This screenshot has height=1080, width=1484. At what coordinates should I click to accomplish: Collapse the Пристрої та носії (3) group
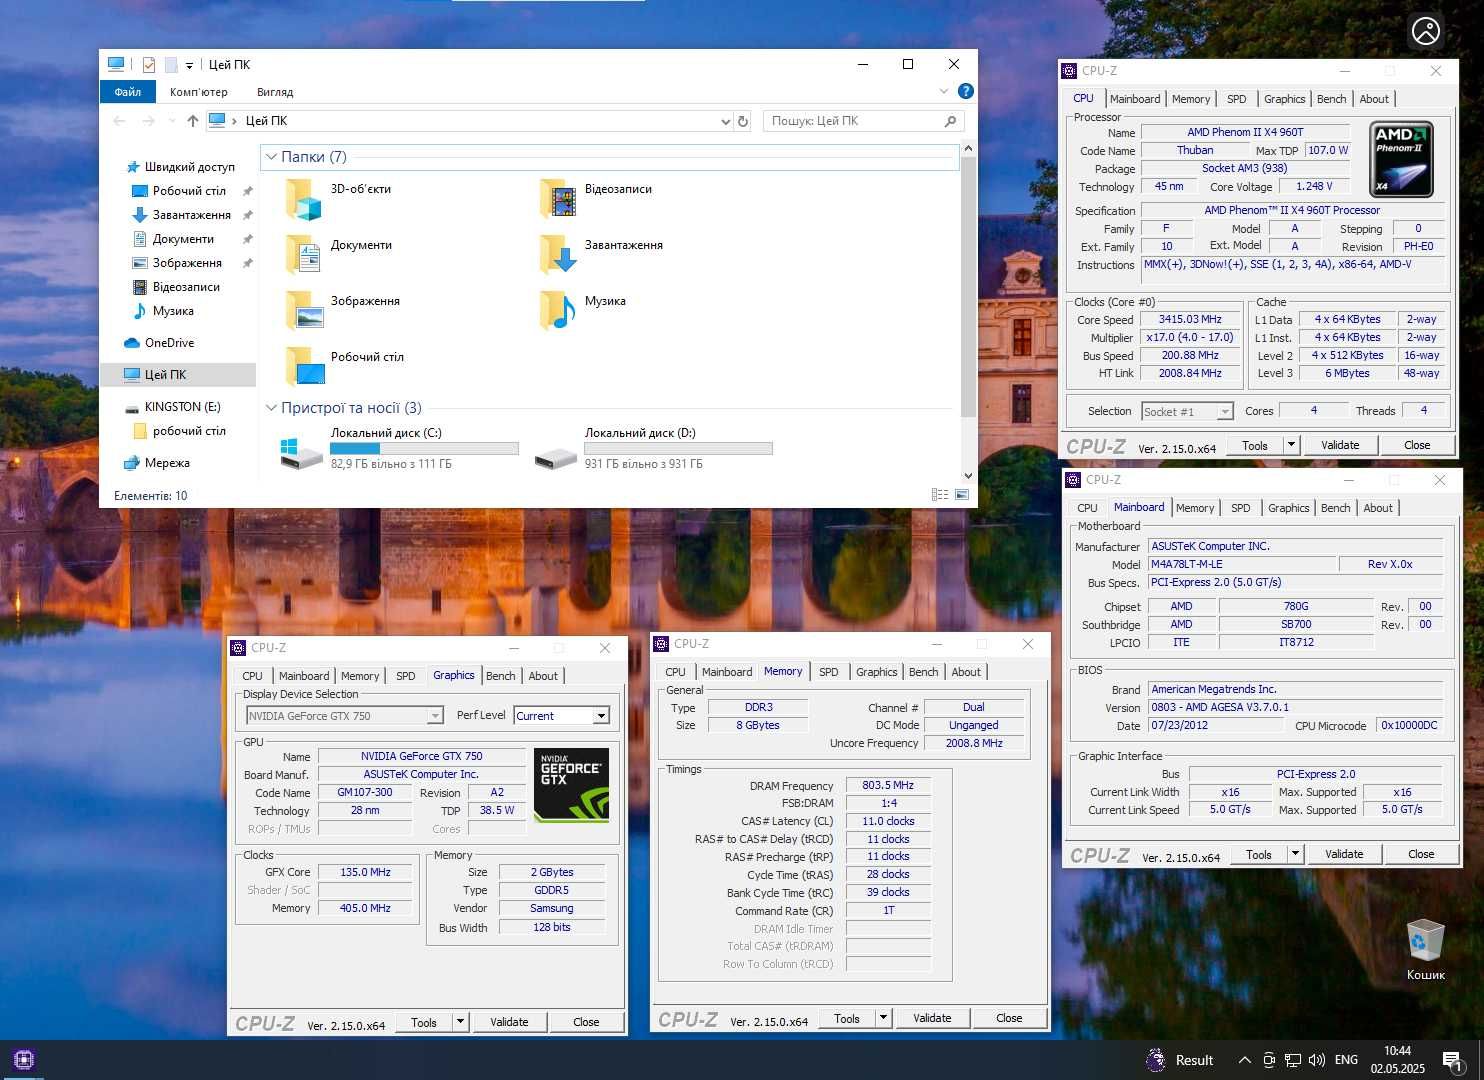(x=271, y=408)
